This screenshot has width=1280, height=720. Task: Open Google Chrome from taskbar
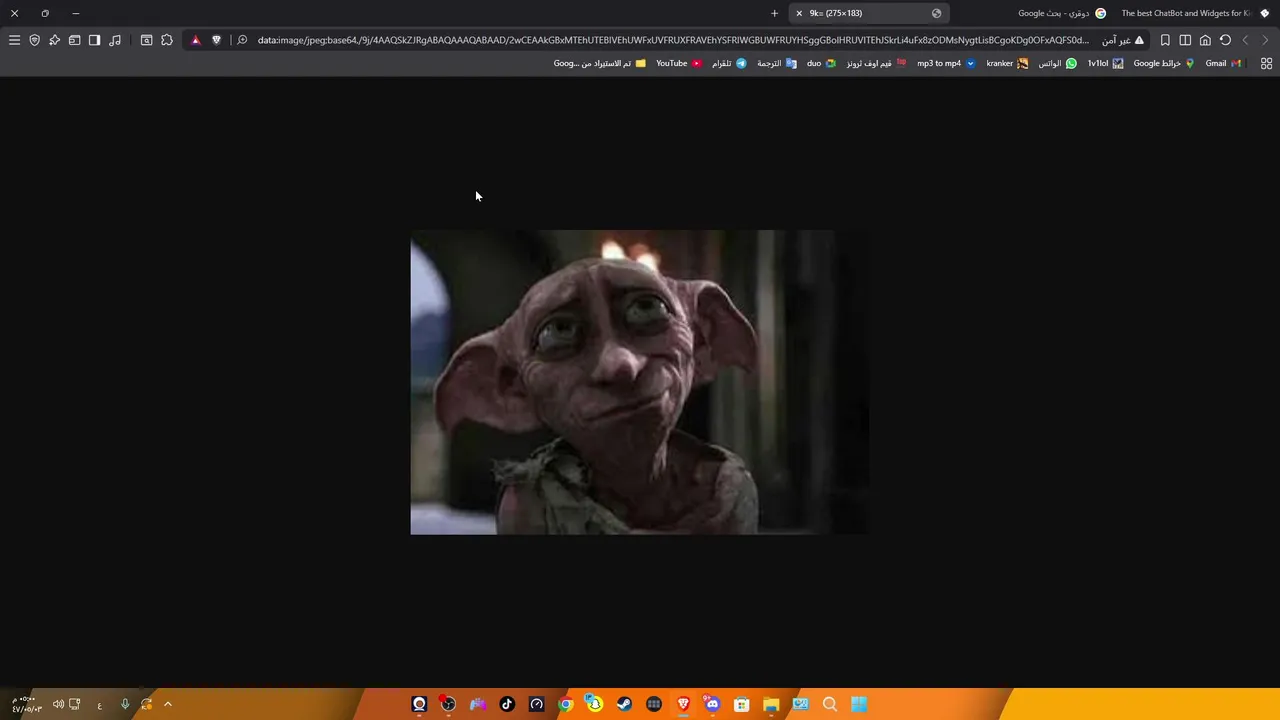pyautogui.click(x=565, y=704)
